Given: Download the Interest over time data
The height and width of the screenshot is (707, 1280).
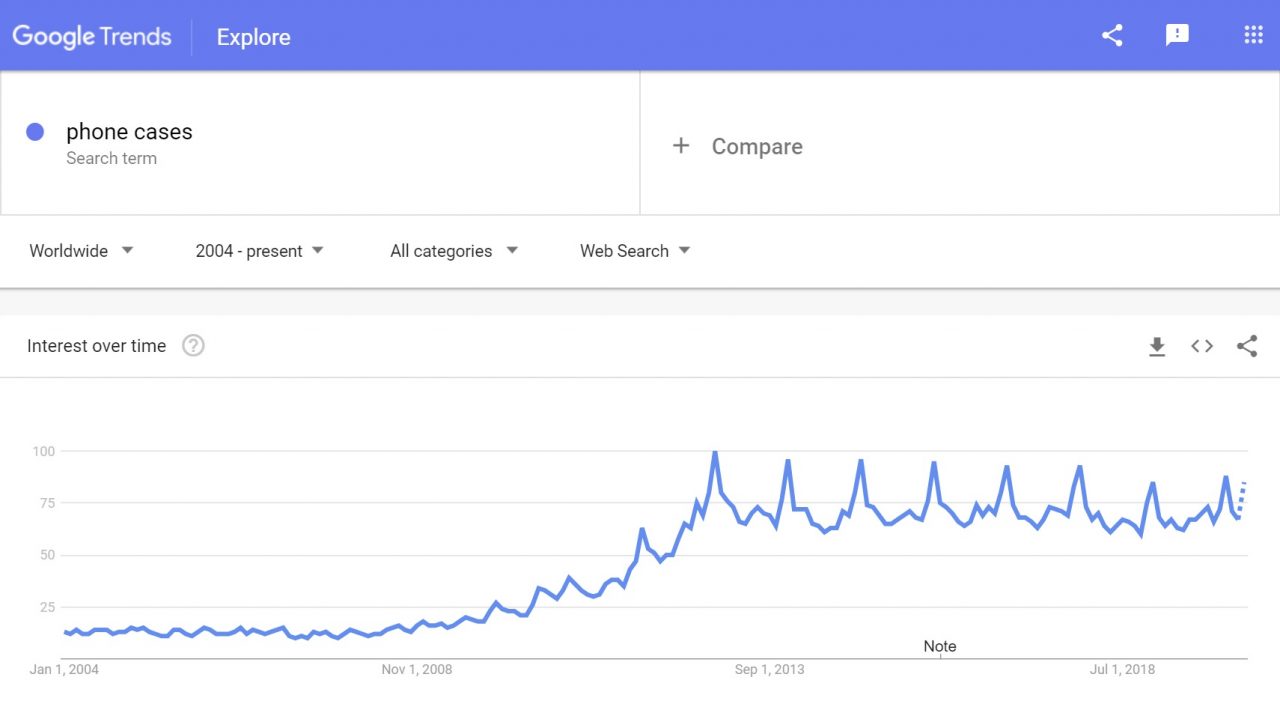Looking at the screenshot, I should coord(1157,346).
